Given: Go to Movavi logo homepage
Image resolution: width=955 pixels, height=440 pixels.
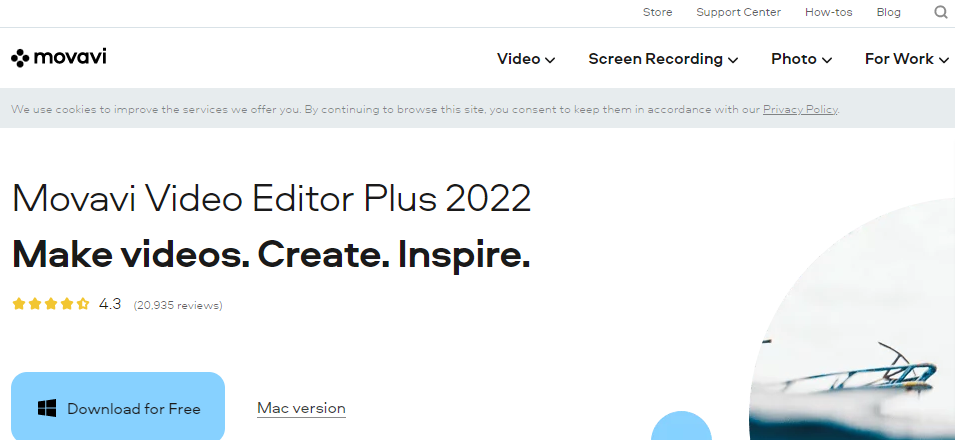Looking at the screenshot, I should point(58,58).
